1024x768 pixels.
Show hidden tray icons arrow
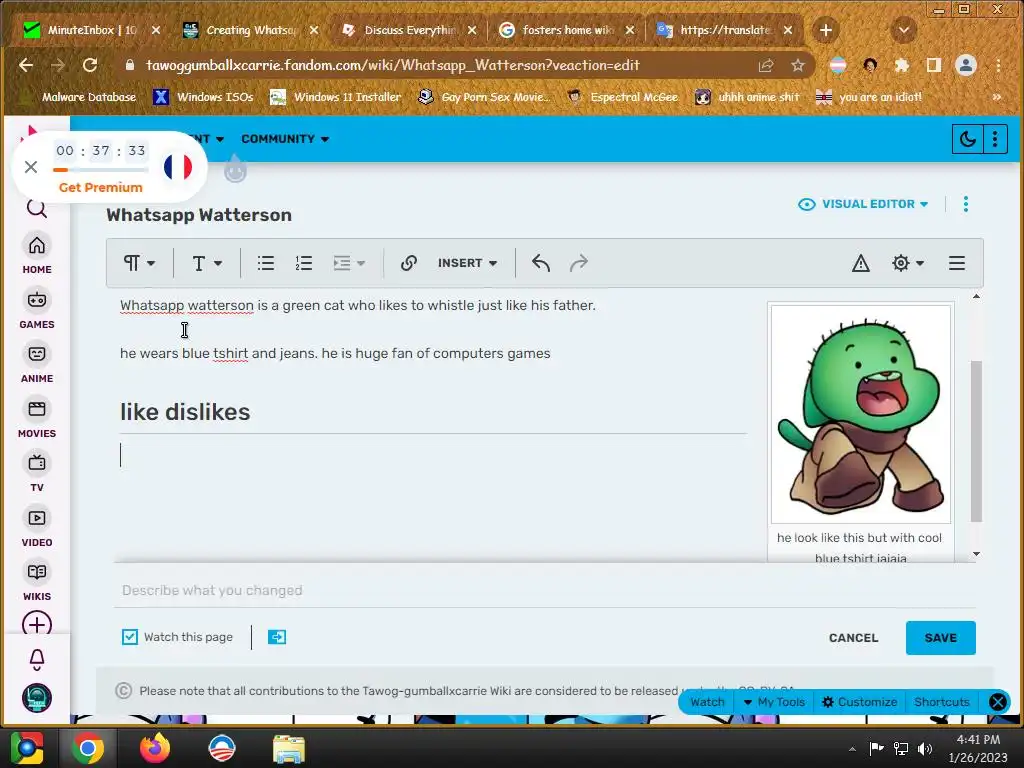[x=852, y=748]
